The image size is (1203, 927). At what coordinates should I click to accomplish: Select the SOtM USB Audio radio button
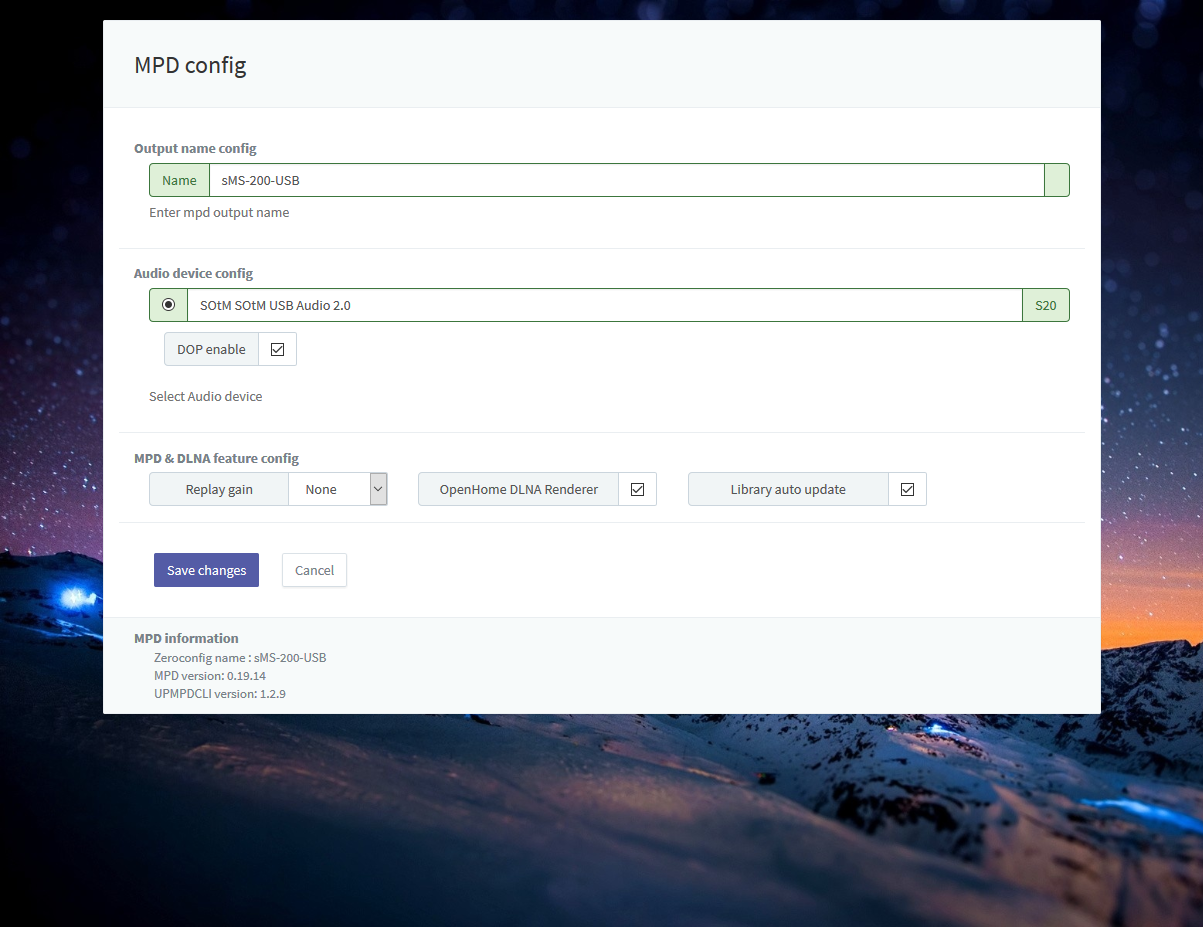click(x=168, y=305)
